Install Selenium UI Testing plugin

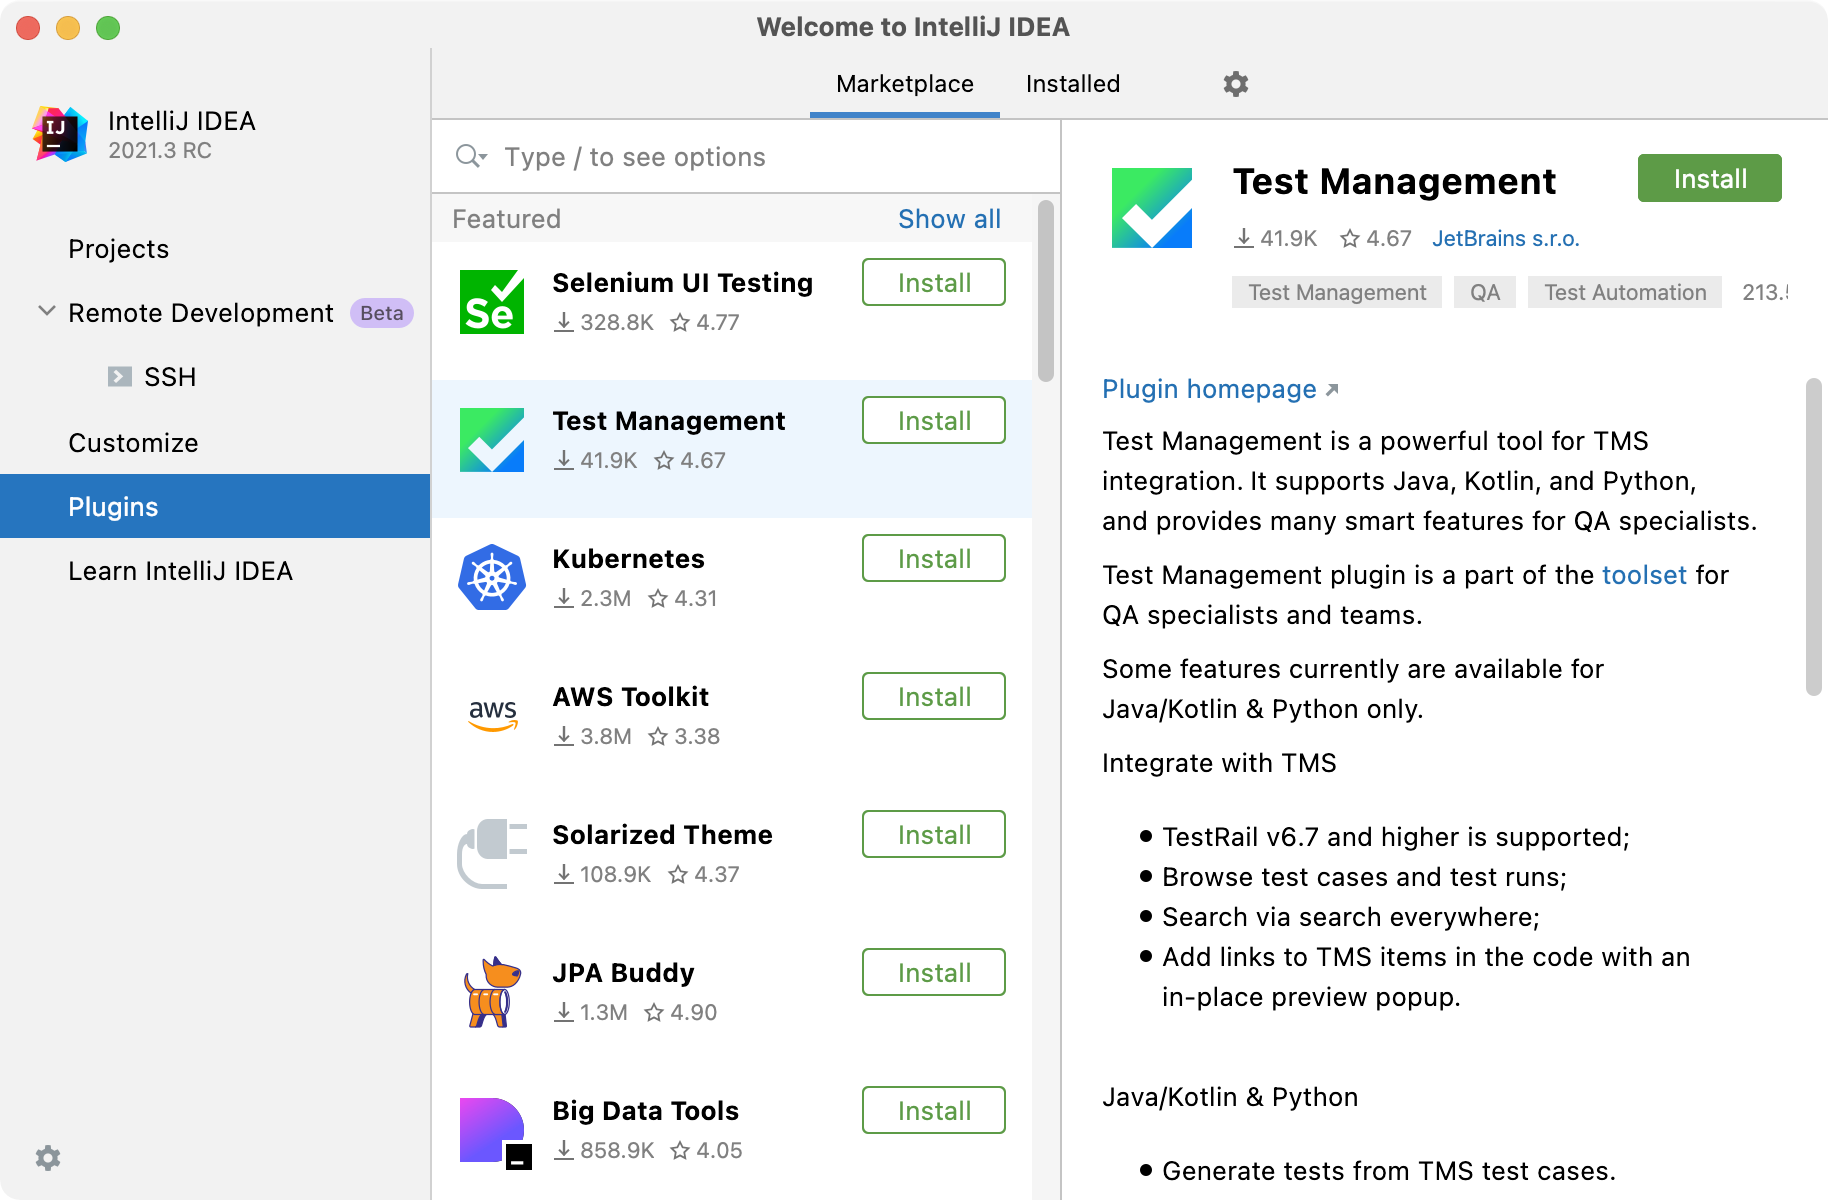[x=934, y=283]
